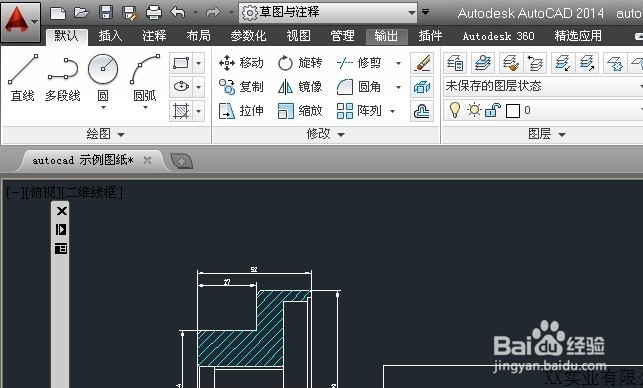Click the Plot printer icon

click(x=154, y=13)
